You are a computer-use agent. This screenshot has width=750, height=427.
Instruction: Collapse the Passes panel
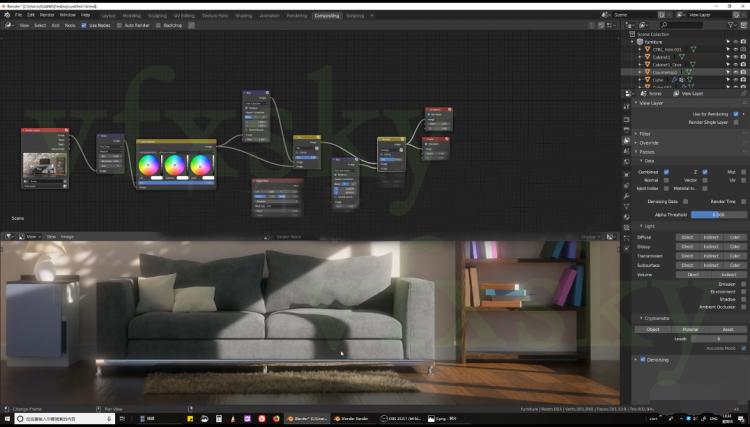tap(647, 152)
